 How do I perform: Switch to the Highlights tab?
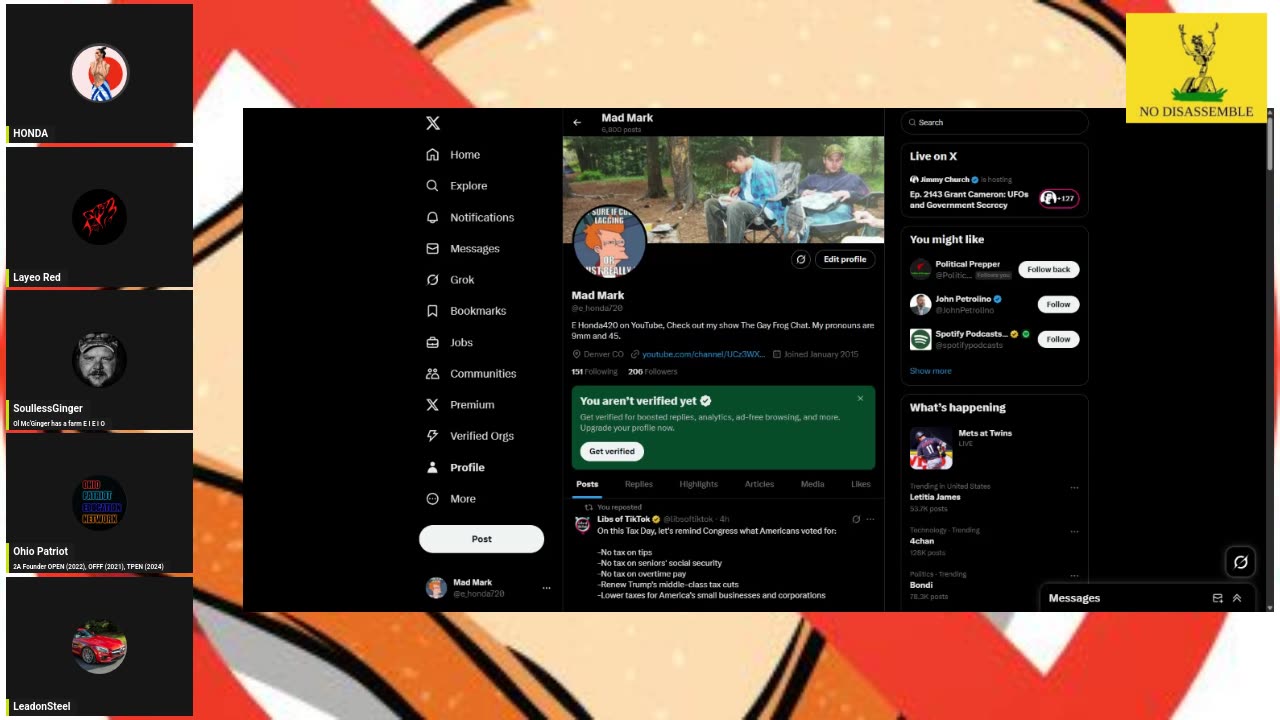click(698, 484)
